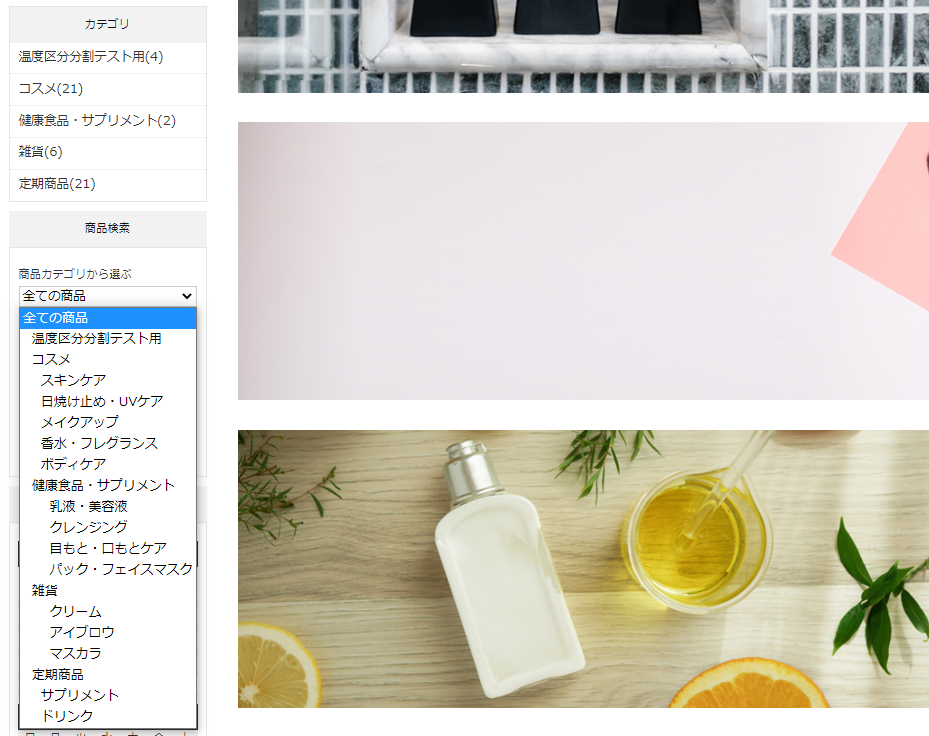Select マスカラ in the dropdown list
The image size is (929, 736).
75,653
